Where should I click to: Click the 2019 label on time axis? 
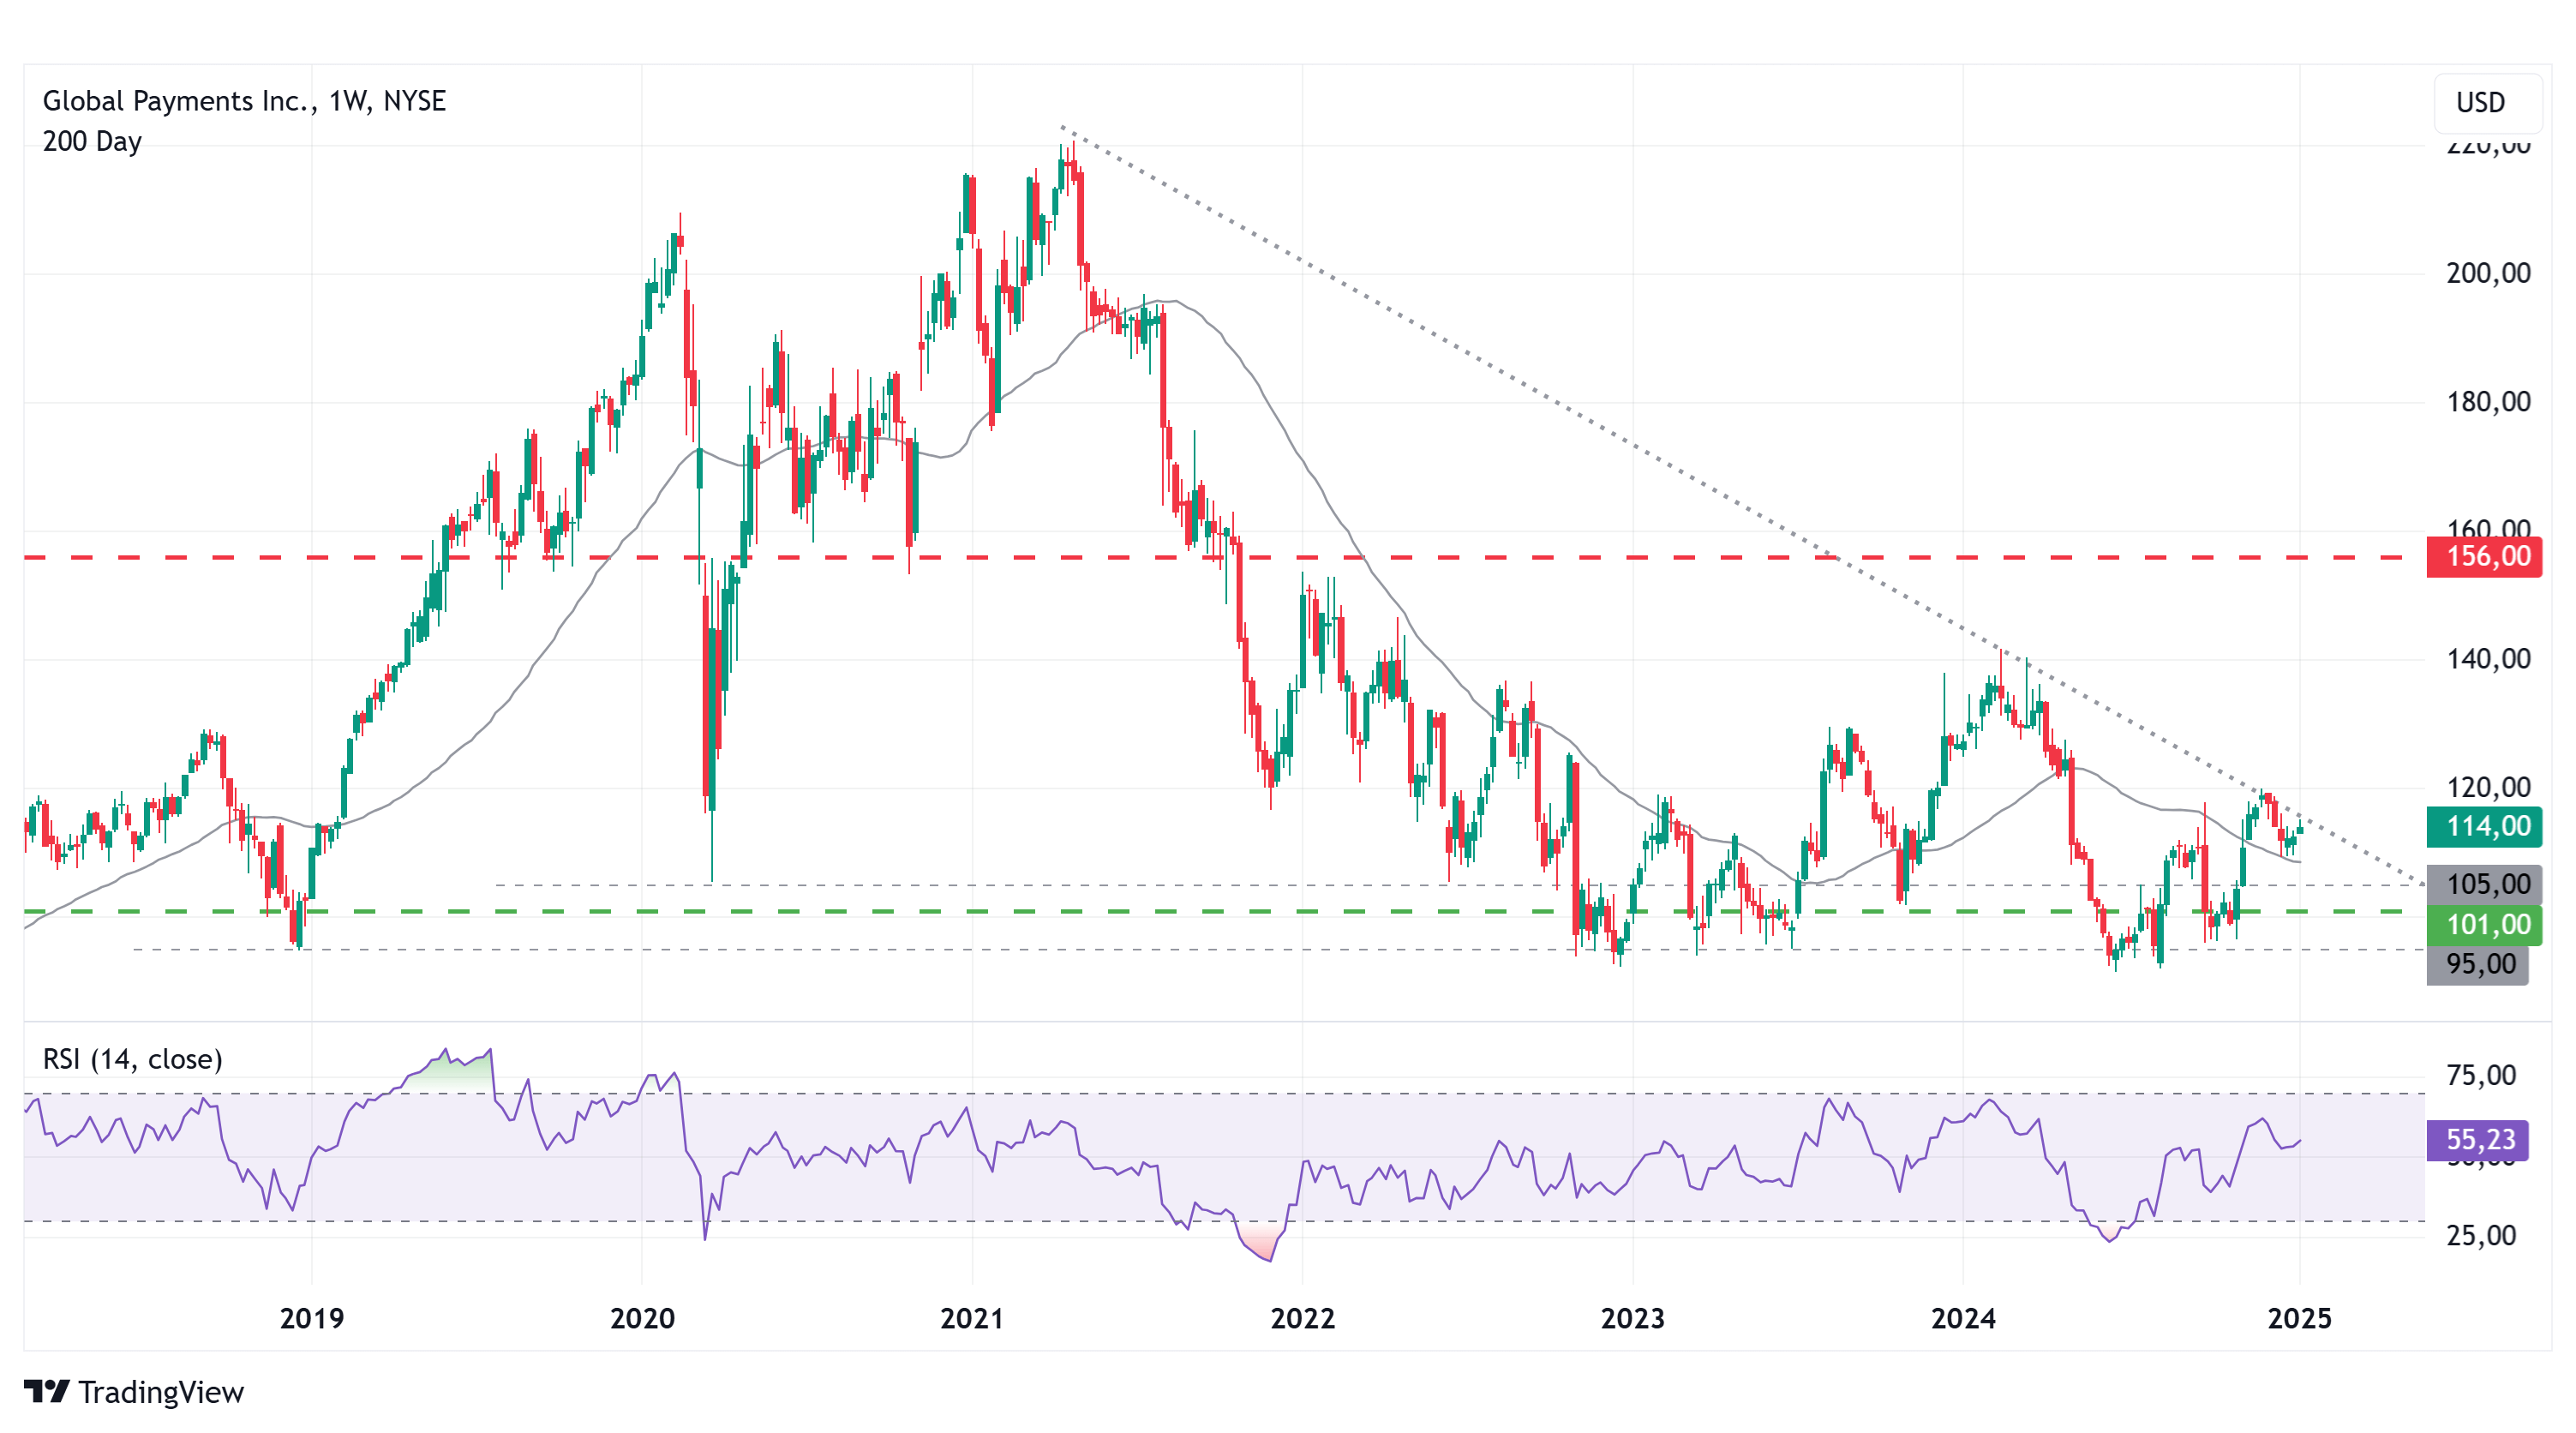point(311,1318)
